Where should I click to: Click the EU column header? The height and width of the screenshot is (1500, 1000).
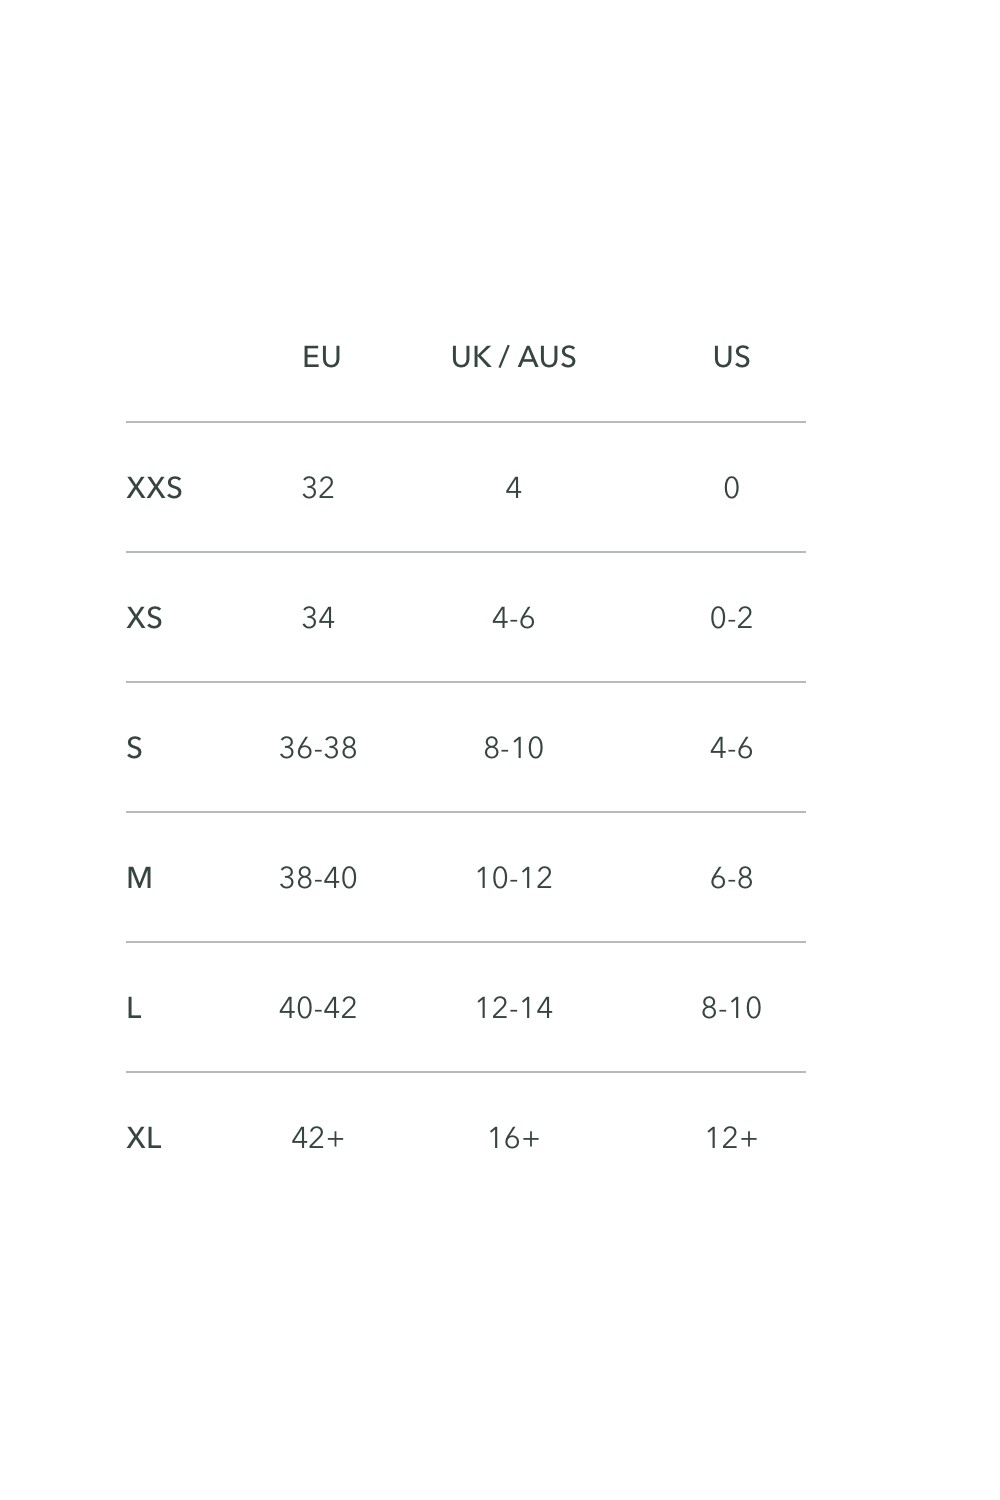pyautogui.click(x=322, y=357)
